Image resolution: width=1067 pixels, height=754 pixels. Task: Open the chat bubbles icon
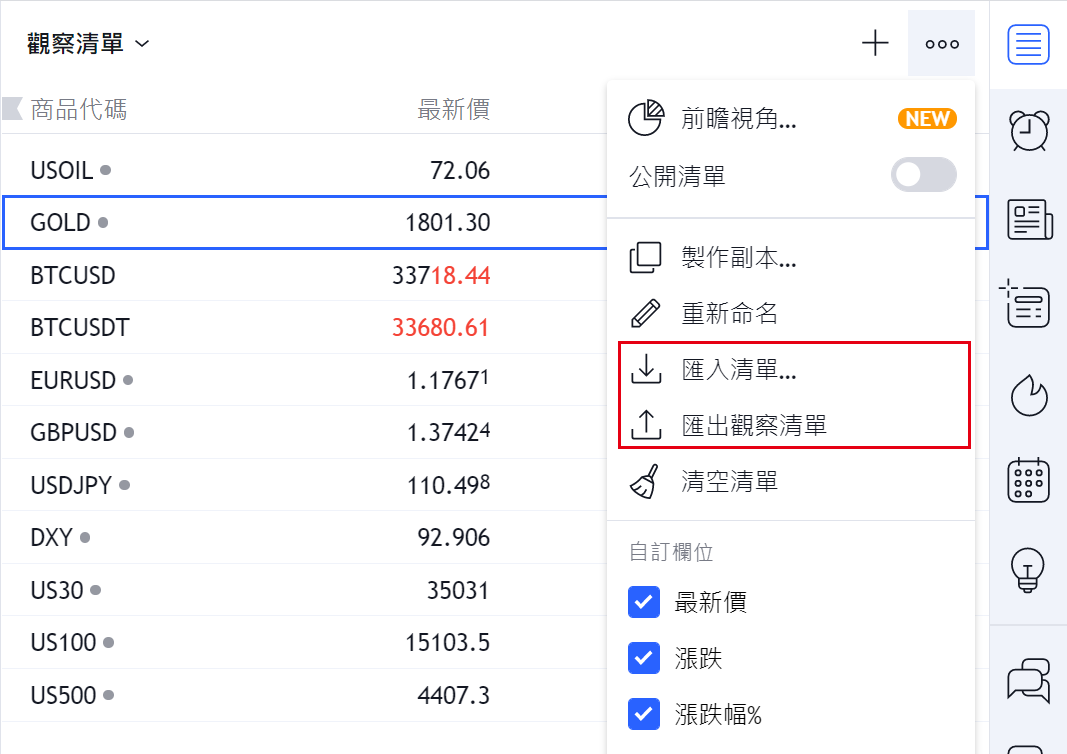tap(1029, 680)
